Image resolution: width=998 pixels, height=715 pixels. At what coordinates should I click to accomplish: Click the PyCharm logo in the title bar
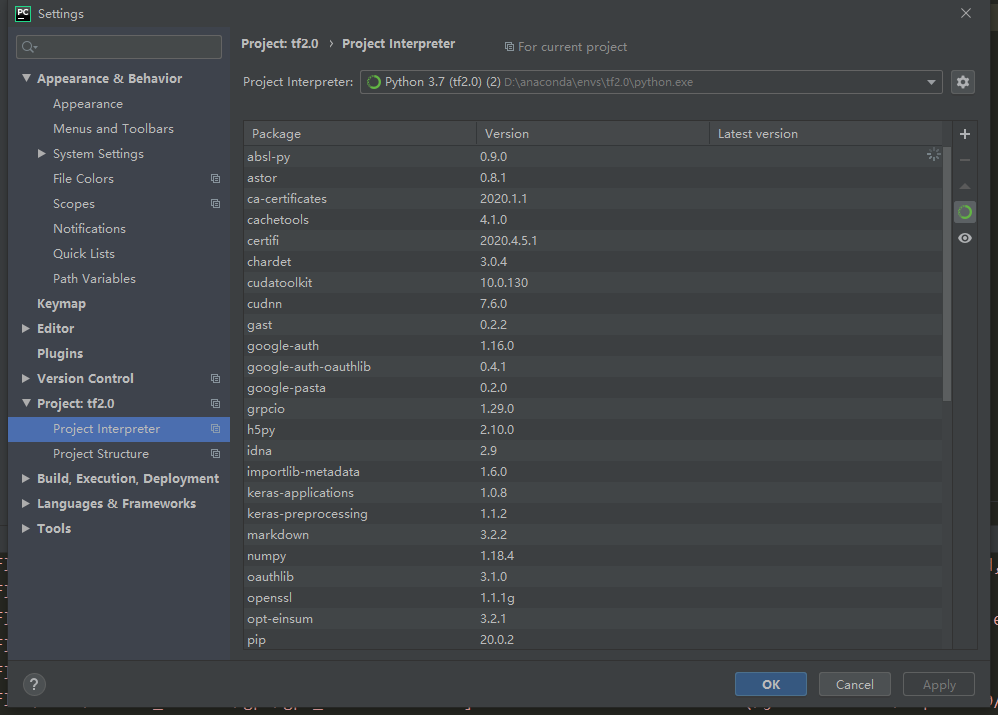pos(23,13)
